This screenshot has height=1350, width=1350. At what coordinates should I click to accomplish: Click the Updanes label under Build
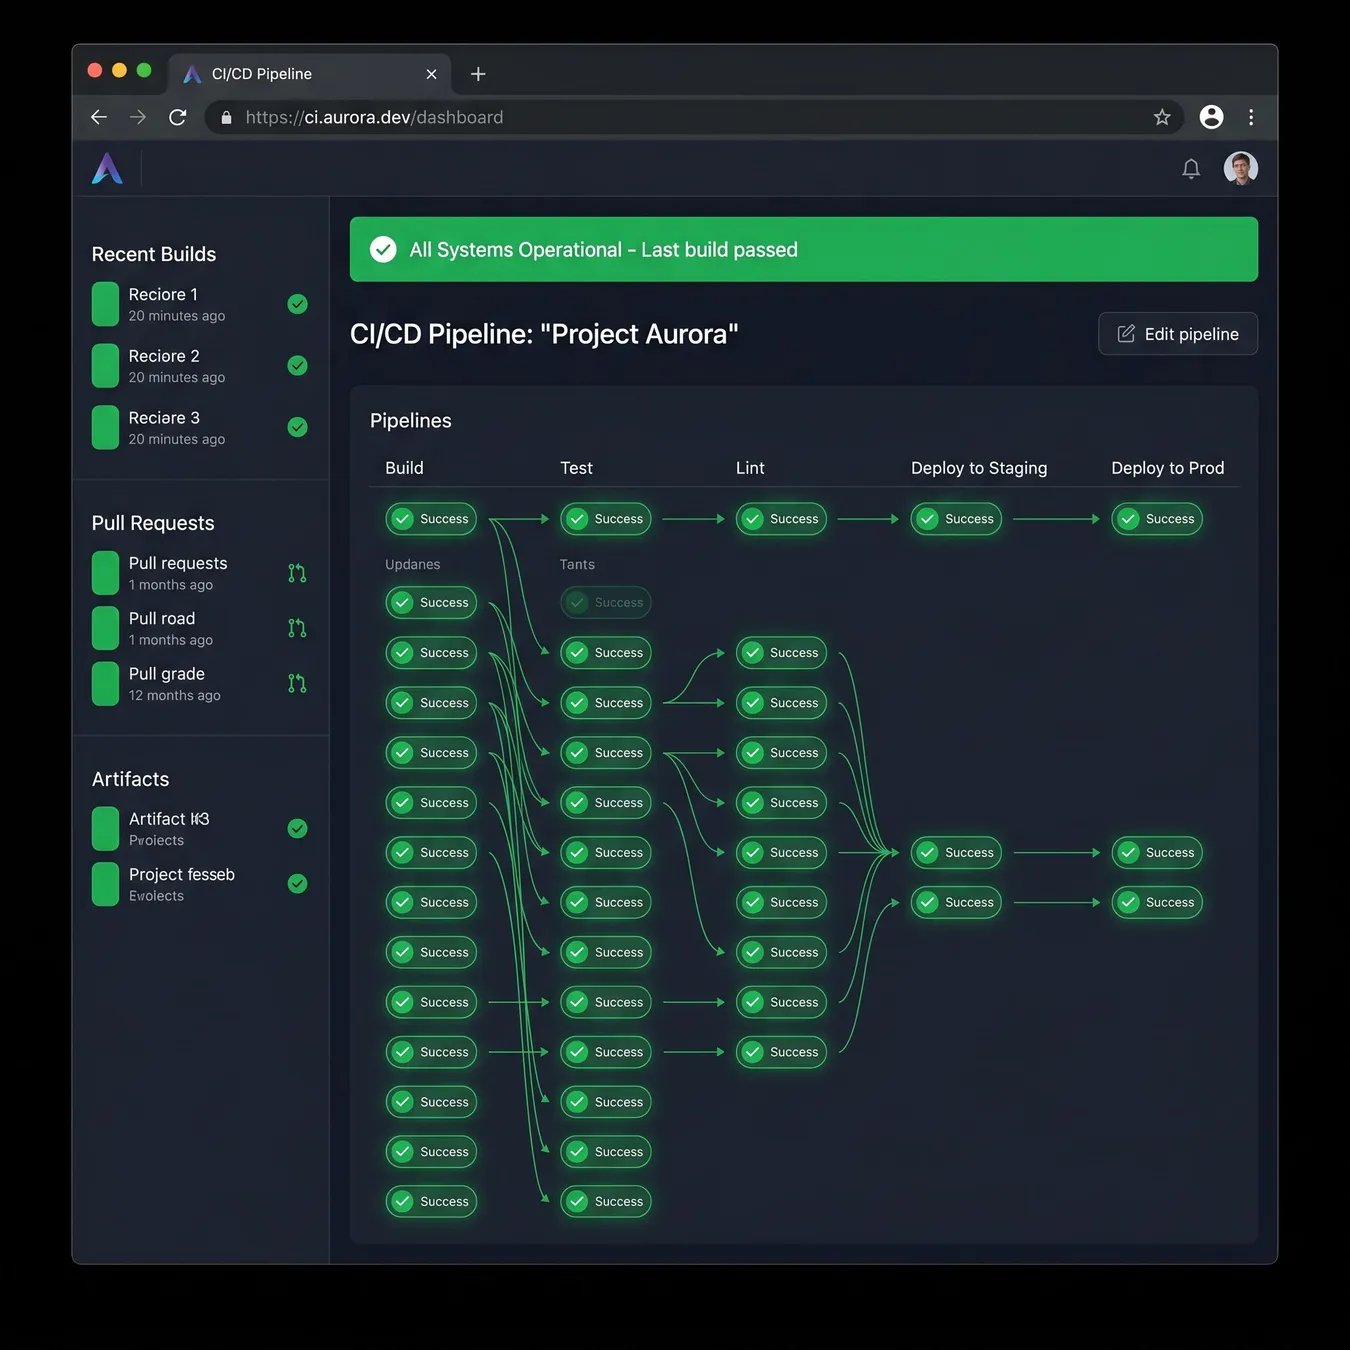coord(412,565)
